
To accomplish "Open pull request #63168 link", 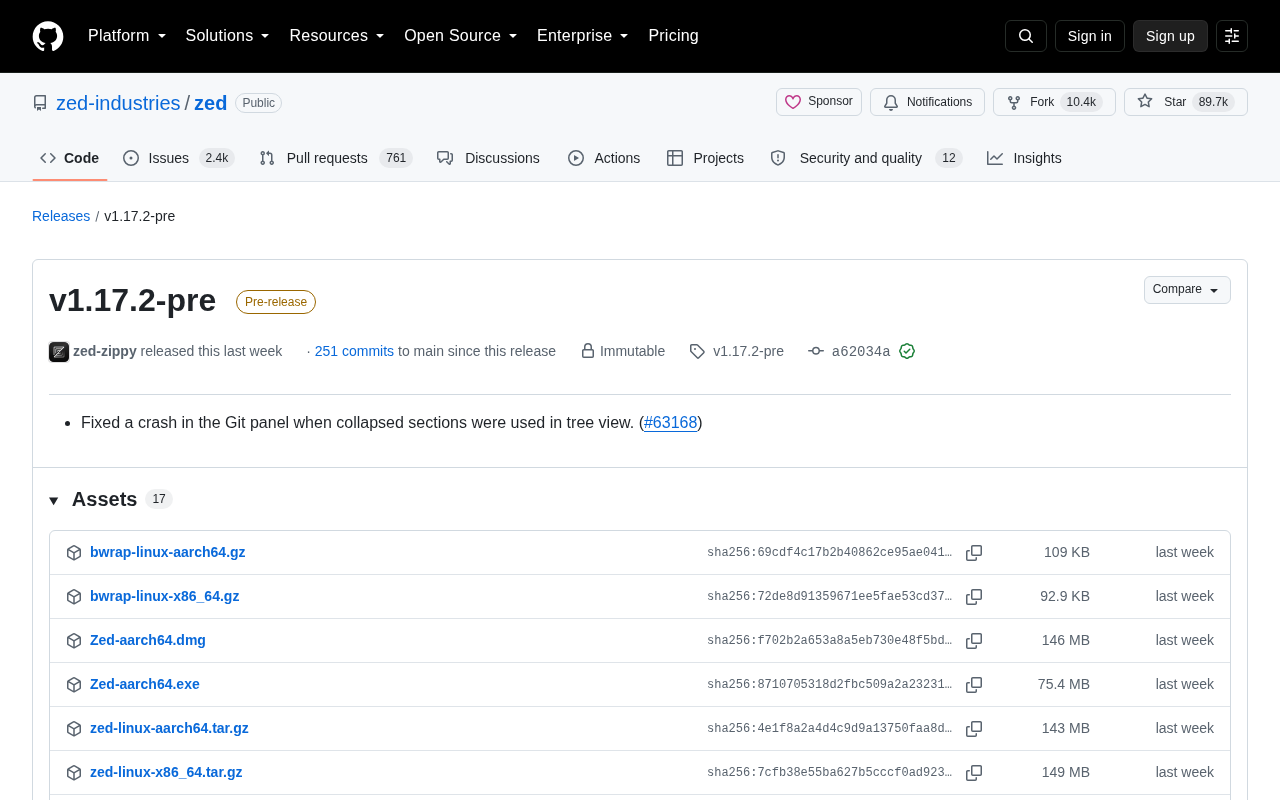I will click(x=671, y=423).
